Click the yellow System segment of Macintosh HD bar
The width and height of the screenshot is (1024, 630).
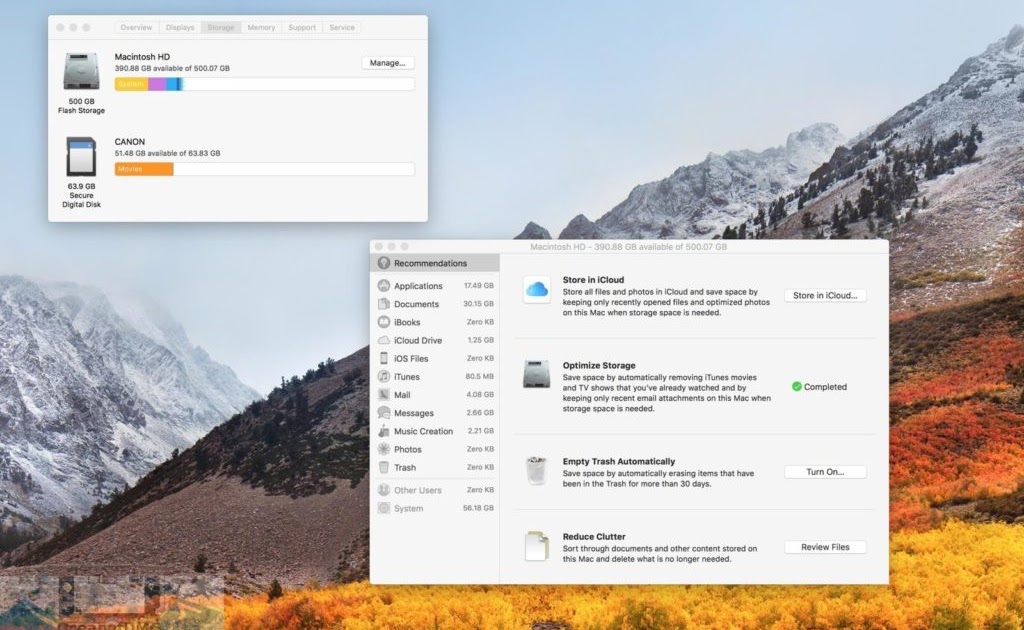pyautogui.click(x=131, y=84)
